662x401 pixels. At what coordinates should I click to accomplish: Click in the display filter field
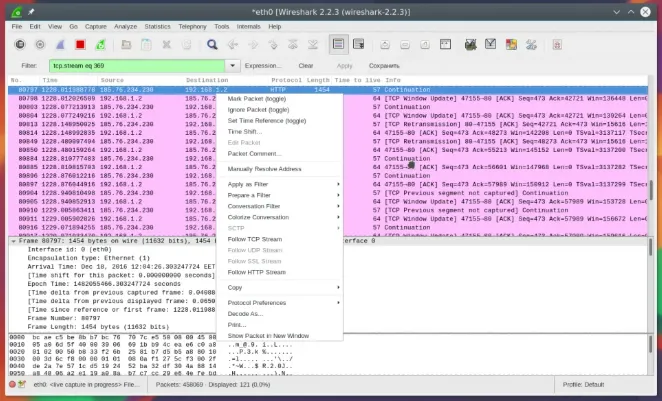[137, 66]
